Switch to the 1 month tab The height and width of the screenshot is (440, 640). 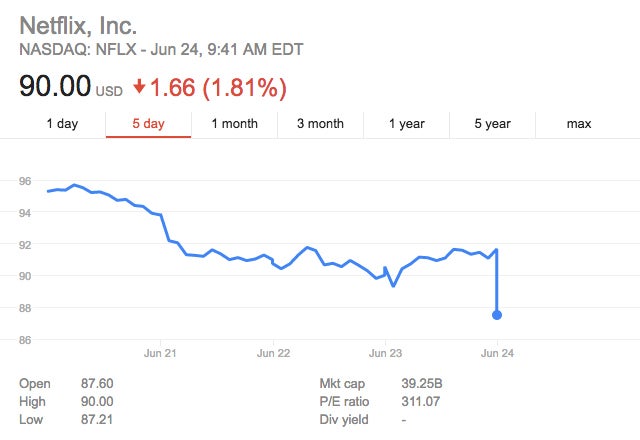(234, 124)
